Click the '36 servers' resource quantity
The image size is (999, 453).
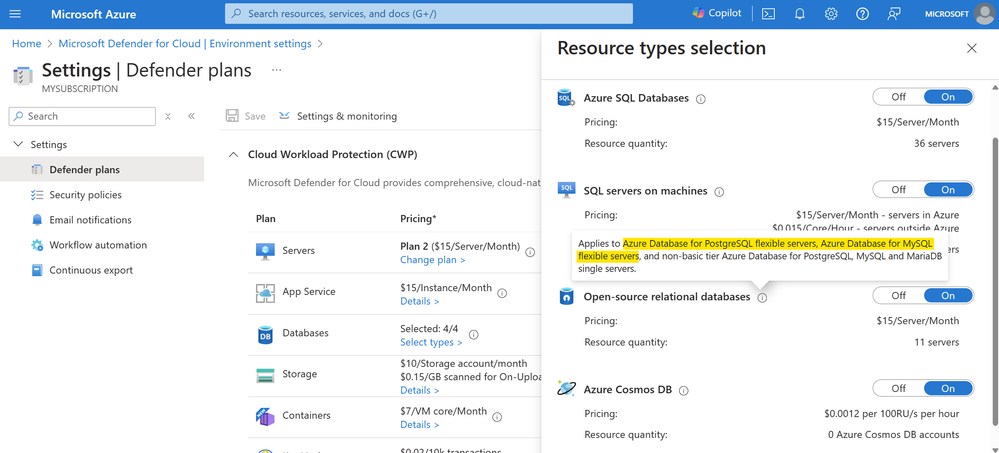pyautogui.click(x=937, y=143)
